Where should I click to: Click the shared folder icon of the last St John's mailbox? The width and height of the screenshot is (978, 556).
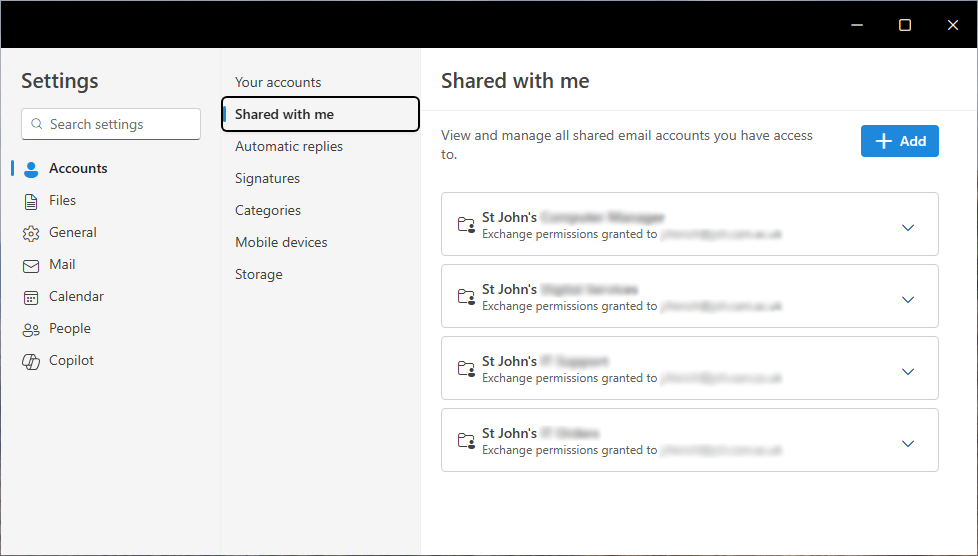pyautogui.click(x=466, y=440)
